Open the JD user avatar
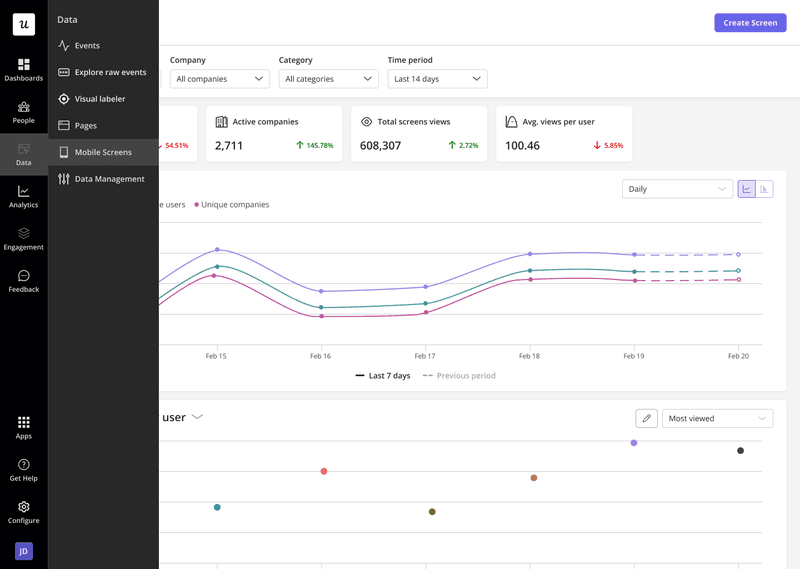Viewport: 800px width, 569px height. [24, 551]
